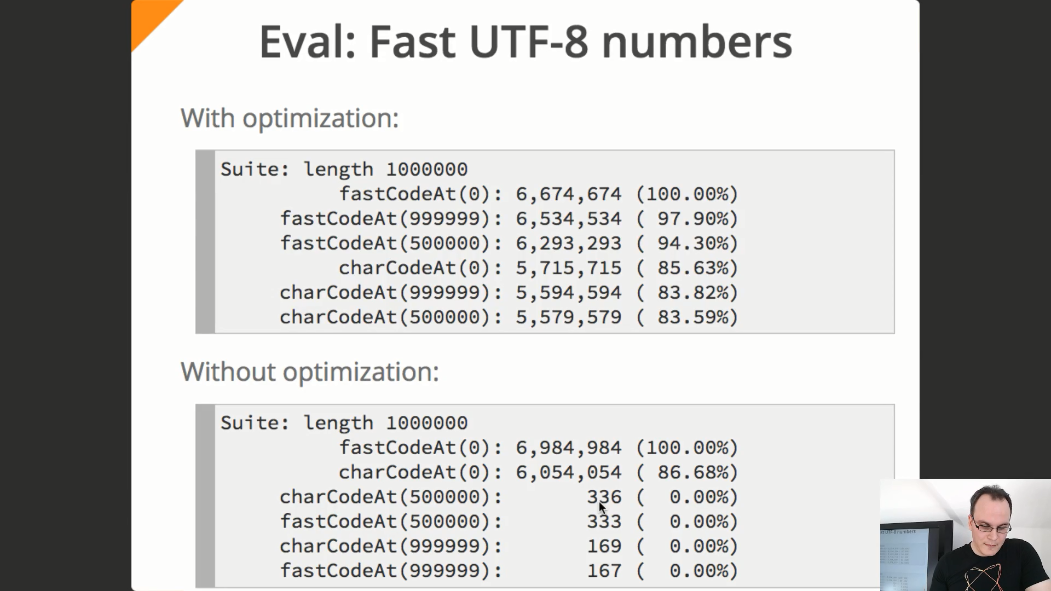
Task: Click the 6,674,674 fastCodeAt(0) result
Action: [568, 194]
